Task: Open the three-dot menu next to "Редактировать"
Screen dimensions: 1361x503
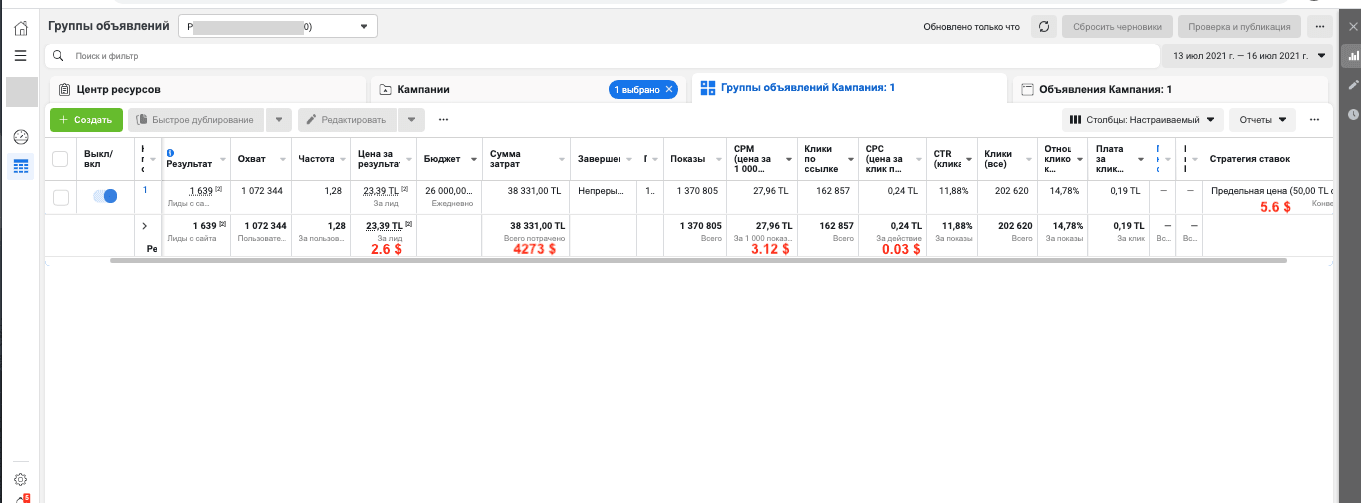Action: click(x=443, y=120)
